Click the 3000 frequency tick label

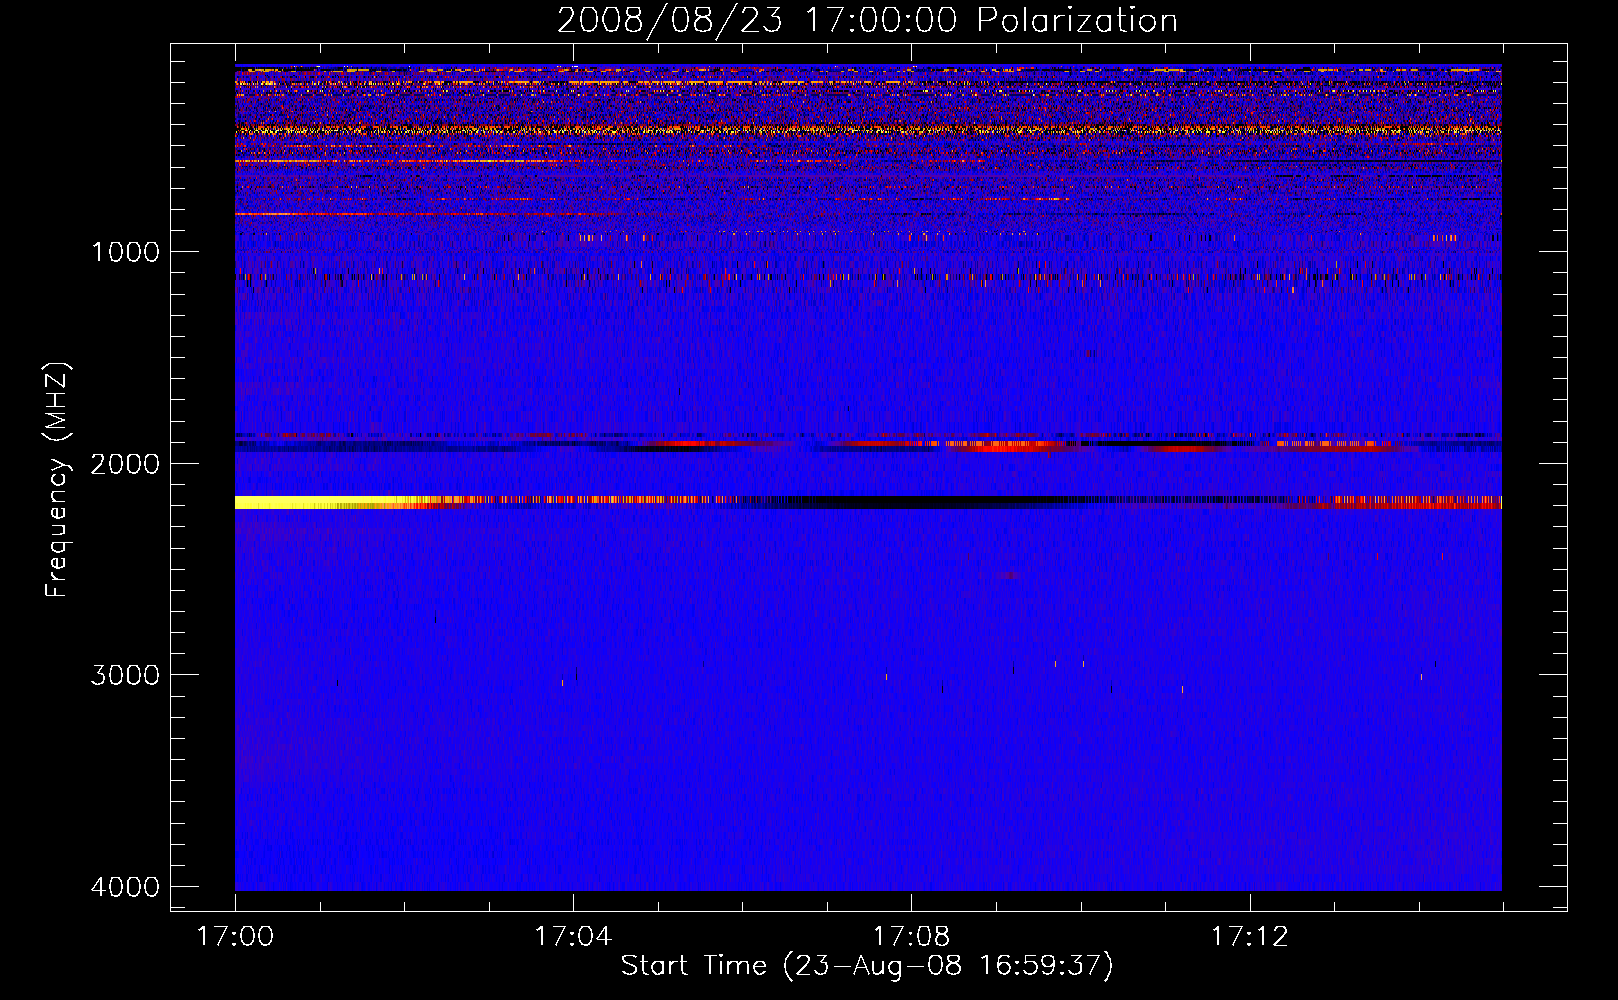(x=125, y=675)
